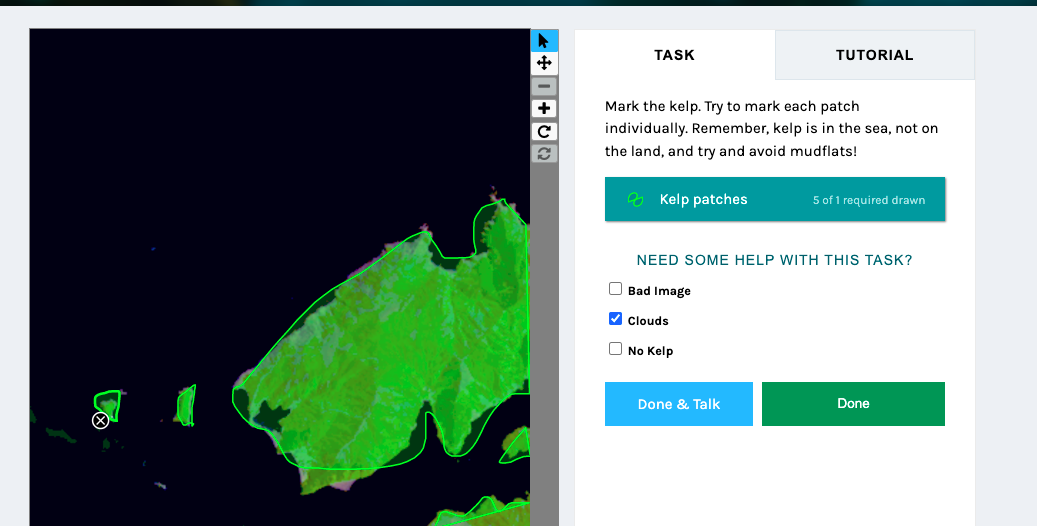Open the TUTORIAL tab
Viewport: 1037px width, 526px height.
(874, 55)
